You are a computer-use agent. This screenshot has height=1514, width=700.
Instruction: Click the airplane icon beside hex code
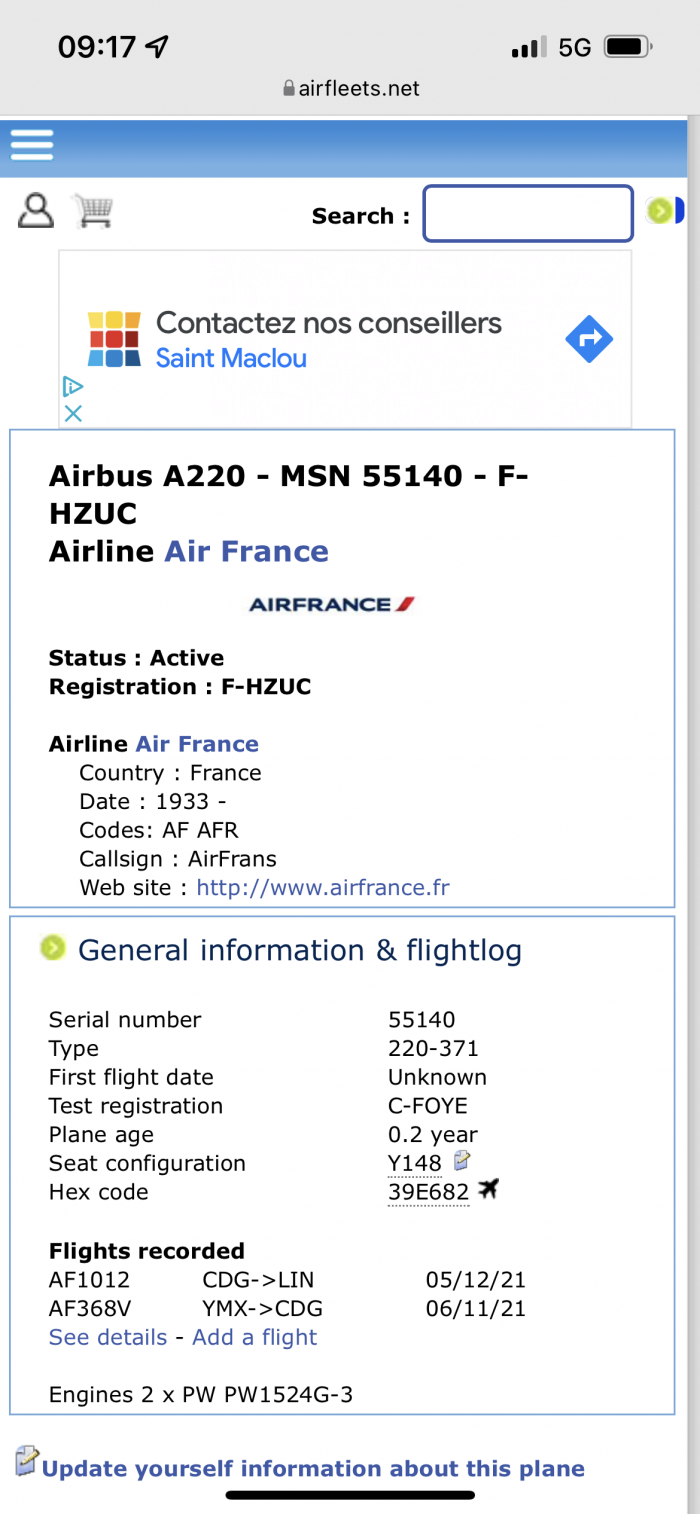click(x=488, y=1190)
